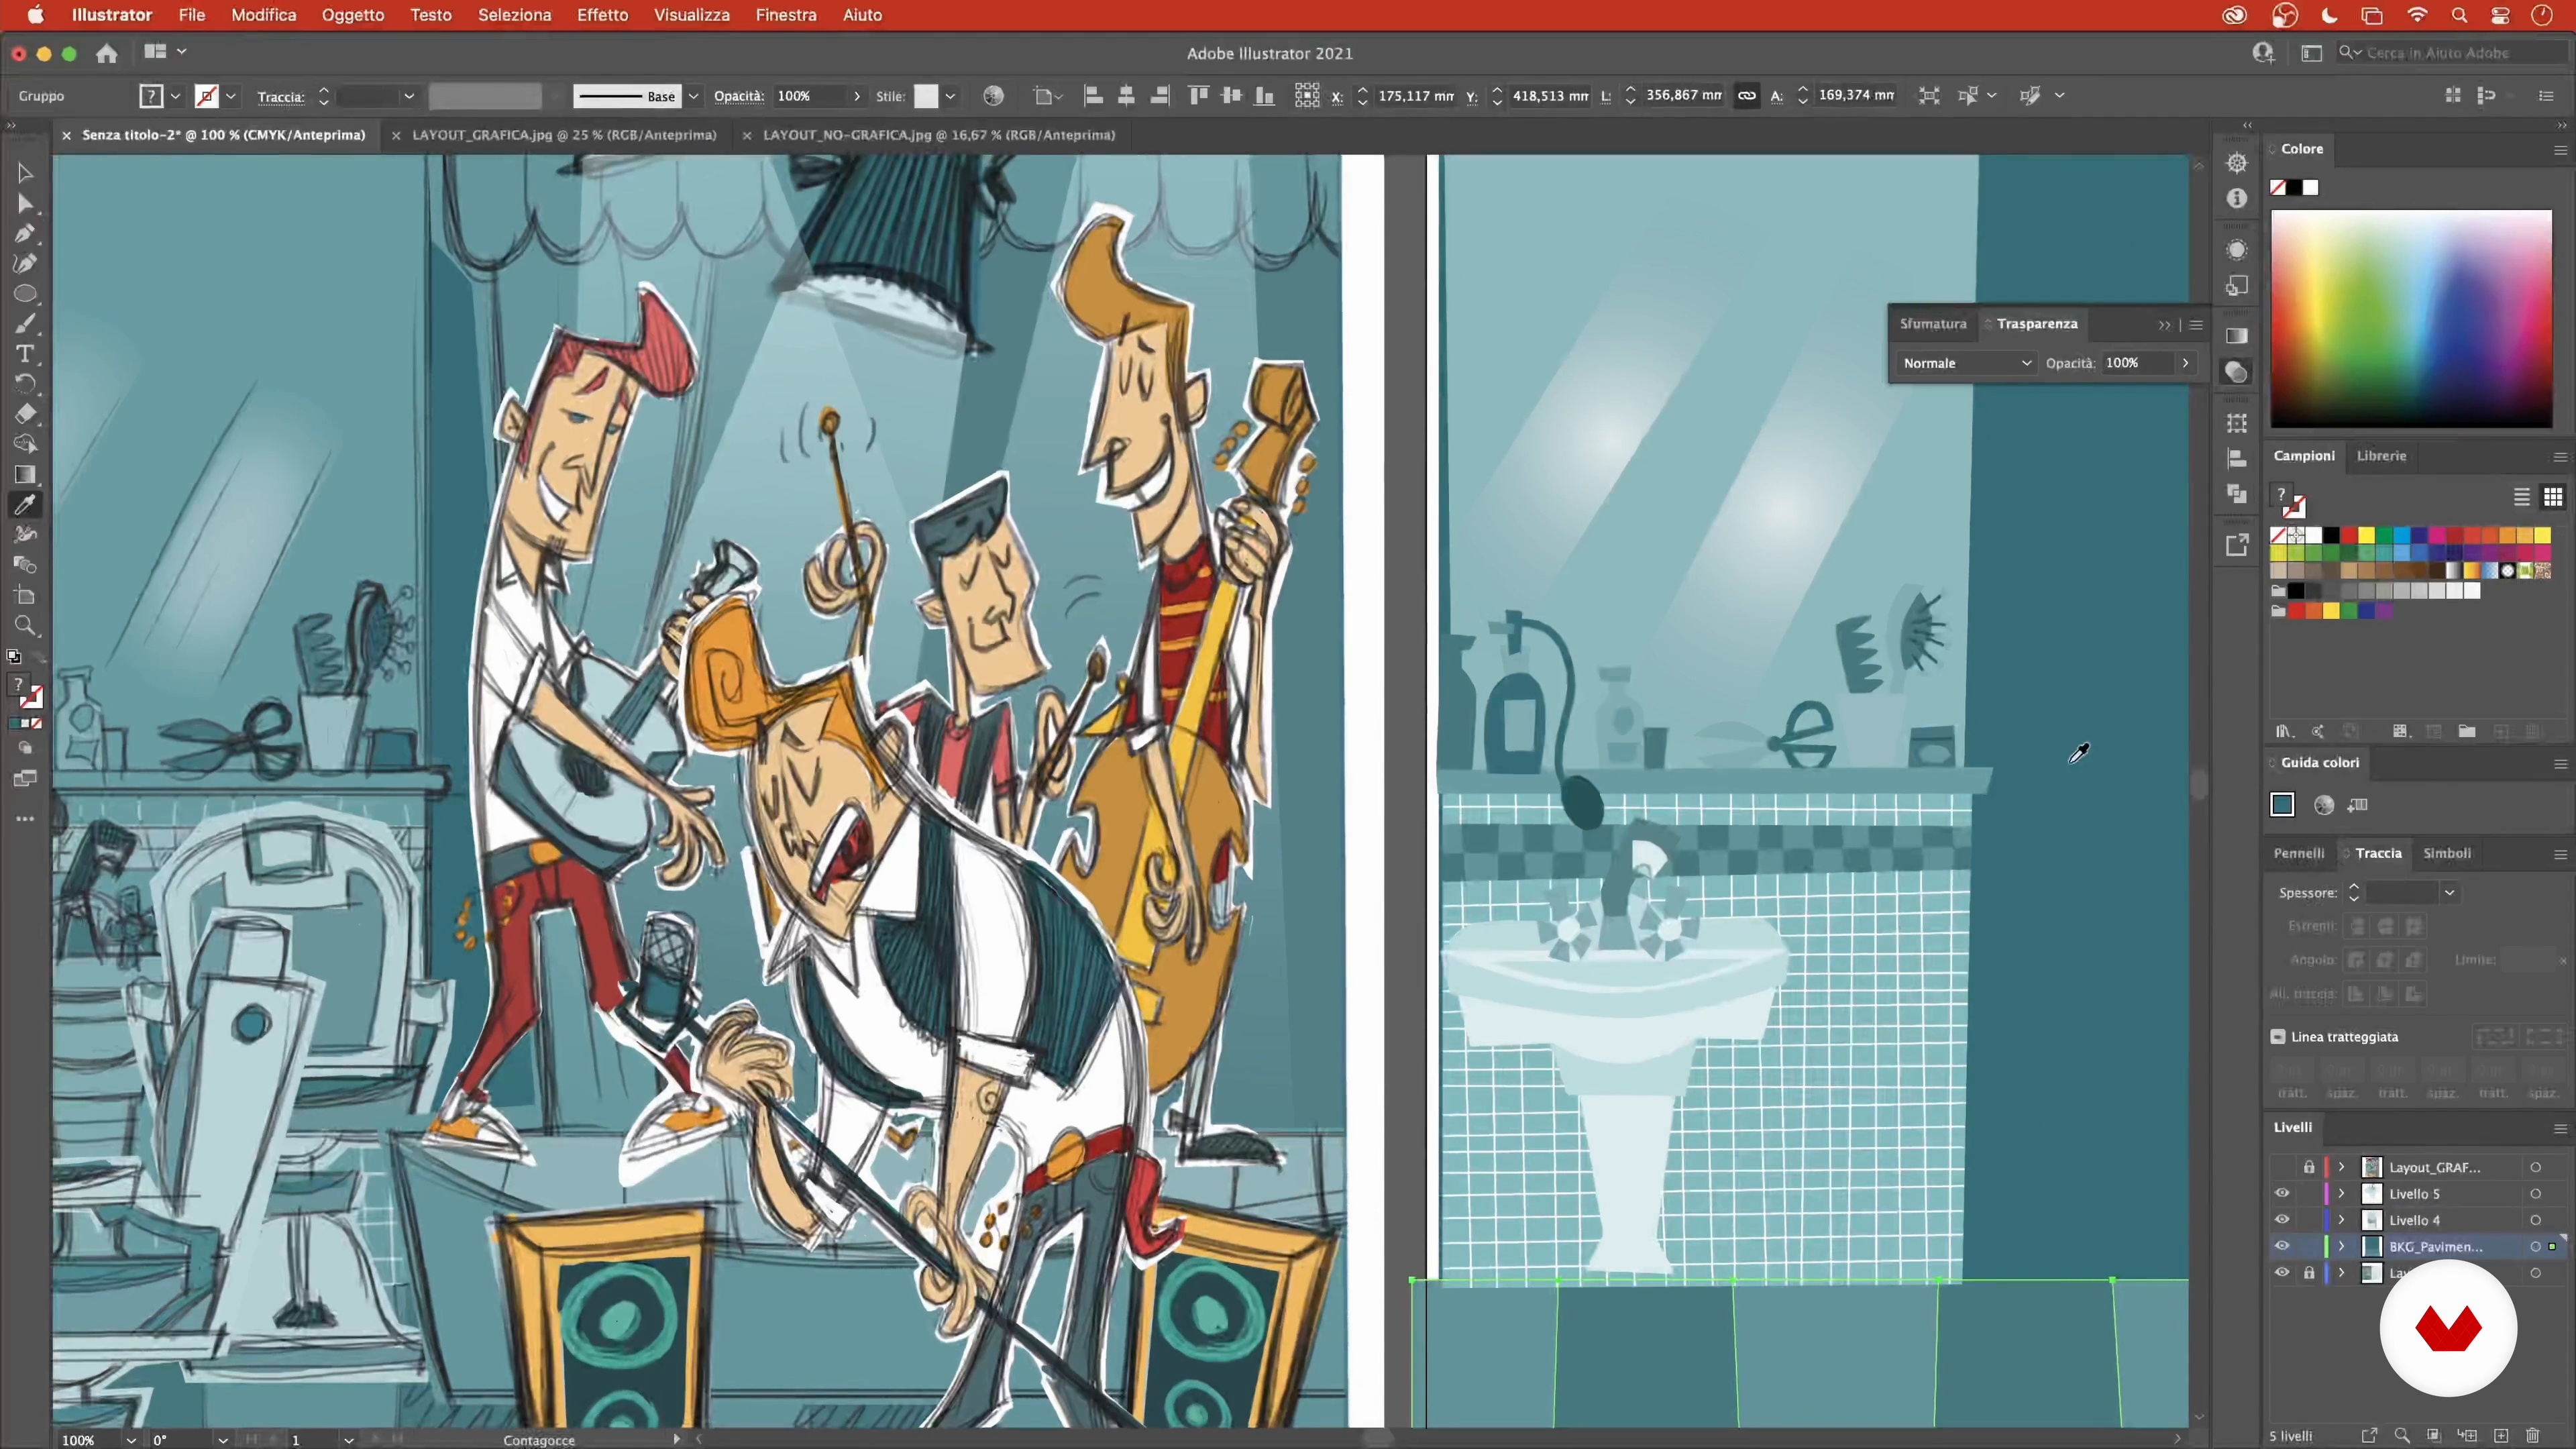This screenshot has width=2576, height=1449.
Task: Select the Pen tool
Action: 25,234
